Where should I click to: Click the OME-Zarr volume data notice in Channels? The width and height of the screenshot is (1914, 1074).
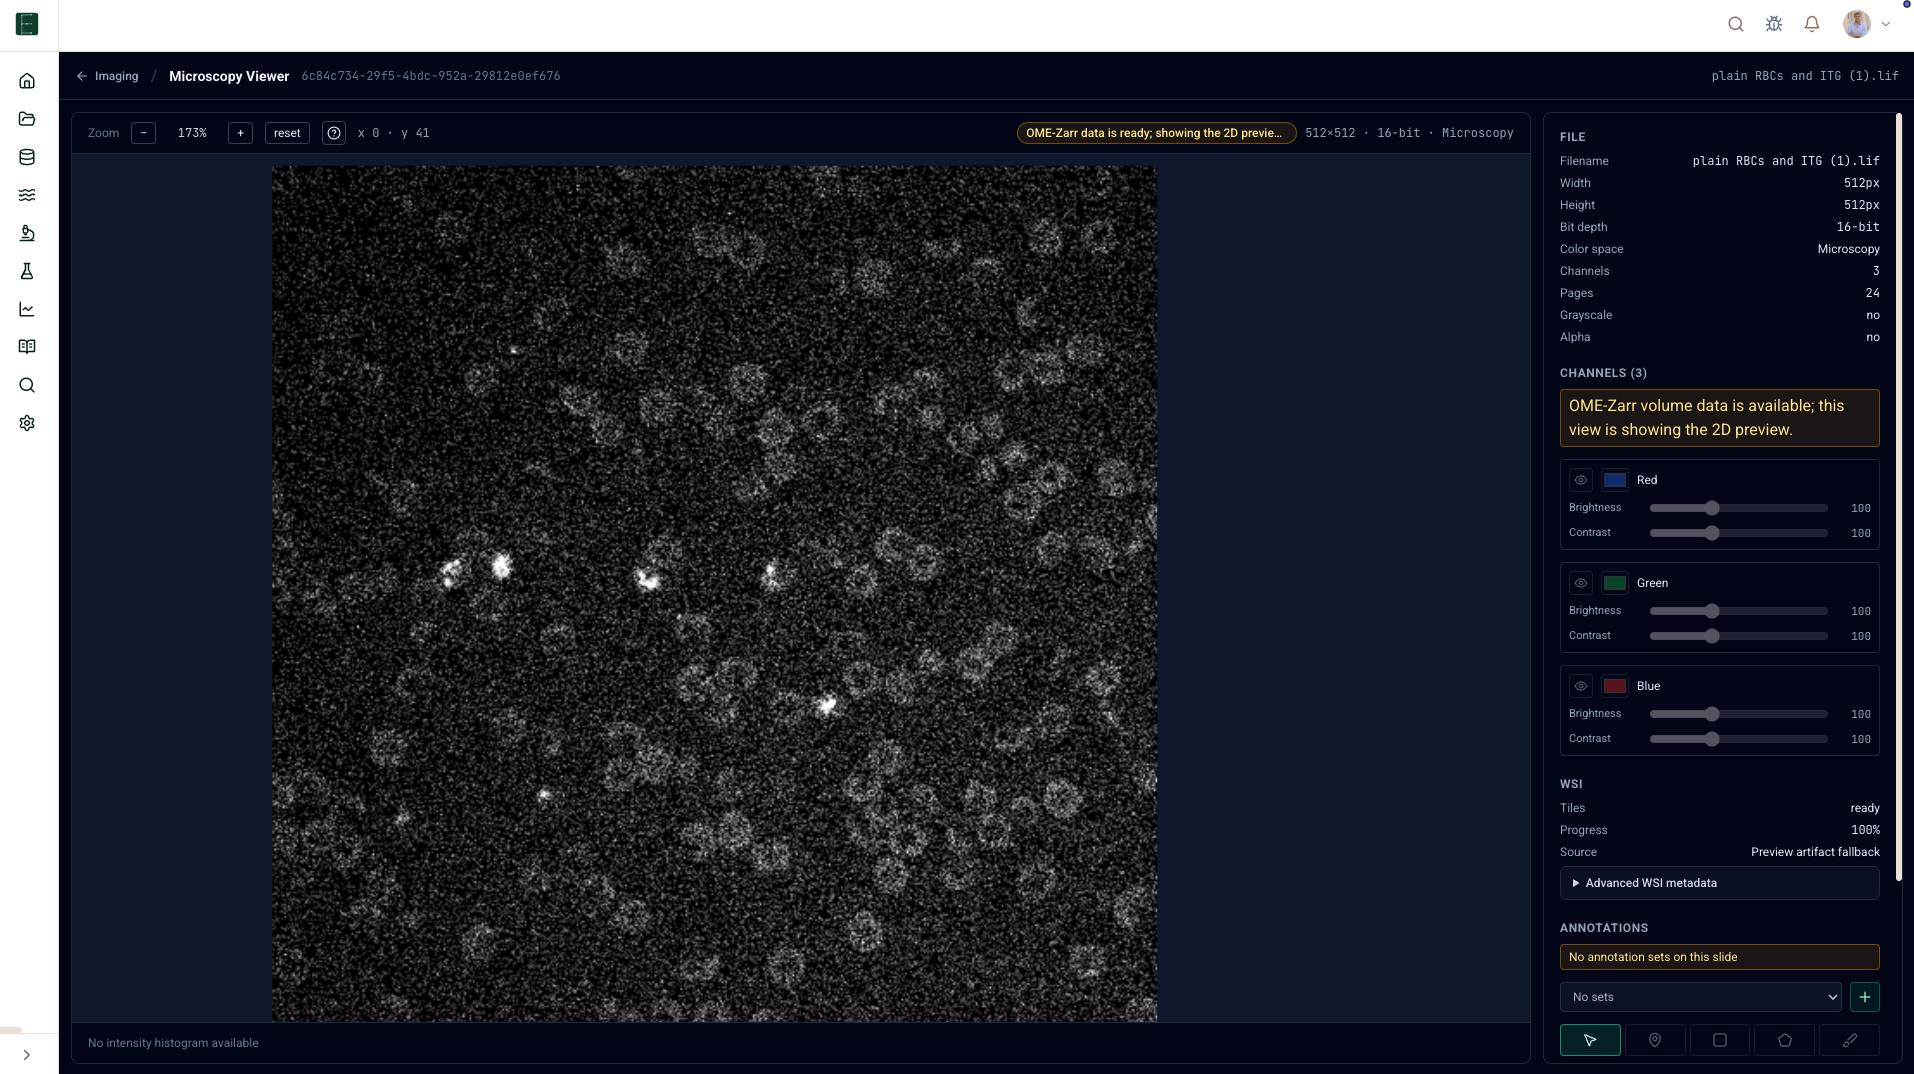[1719, 418]
